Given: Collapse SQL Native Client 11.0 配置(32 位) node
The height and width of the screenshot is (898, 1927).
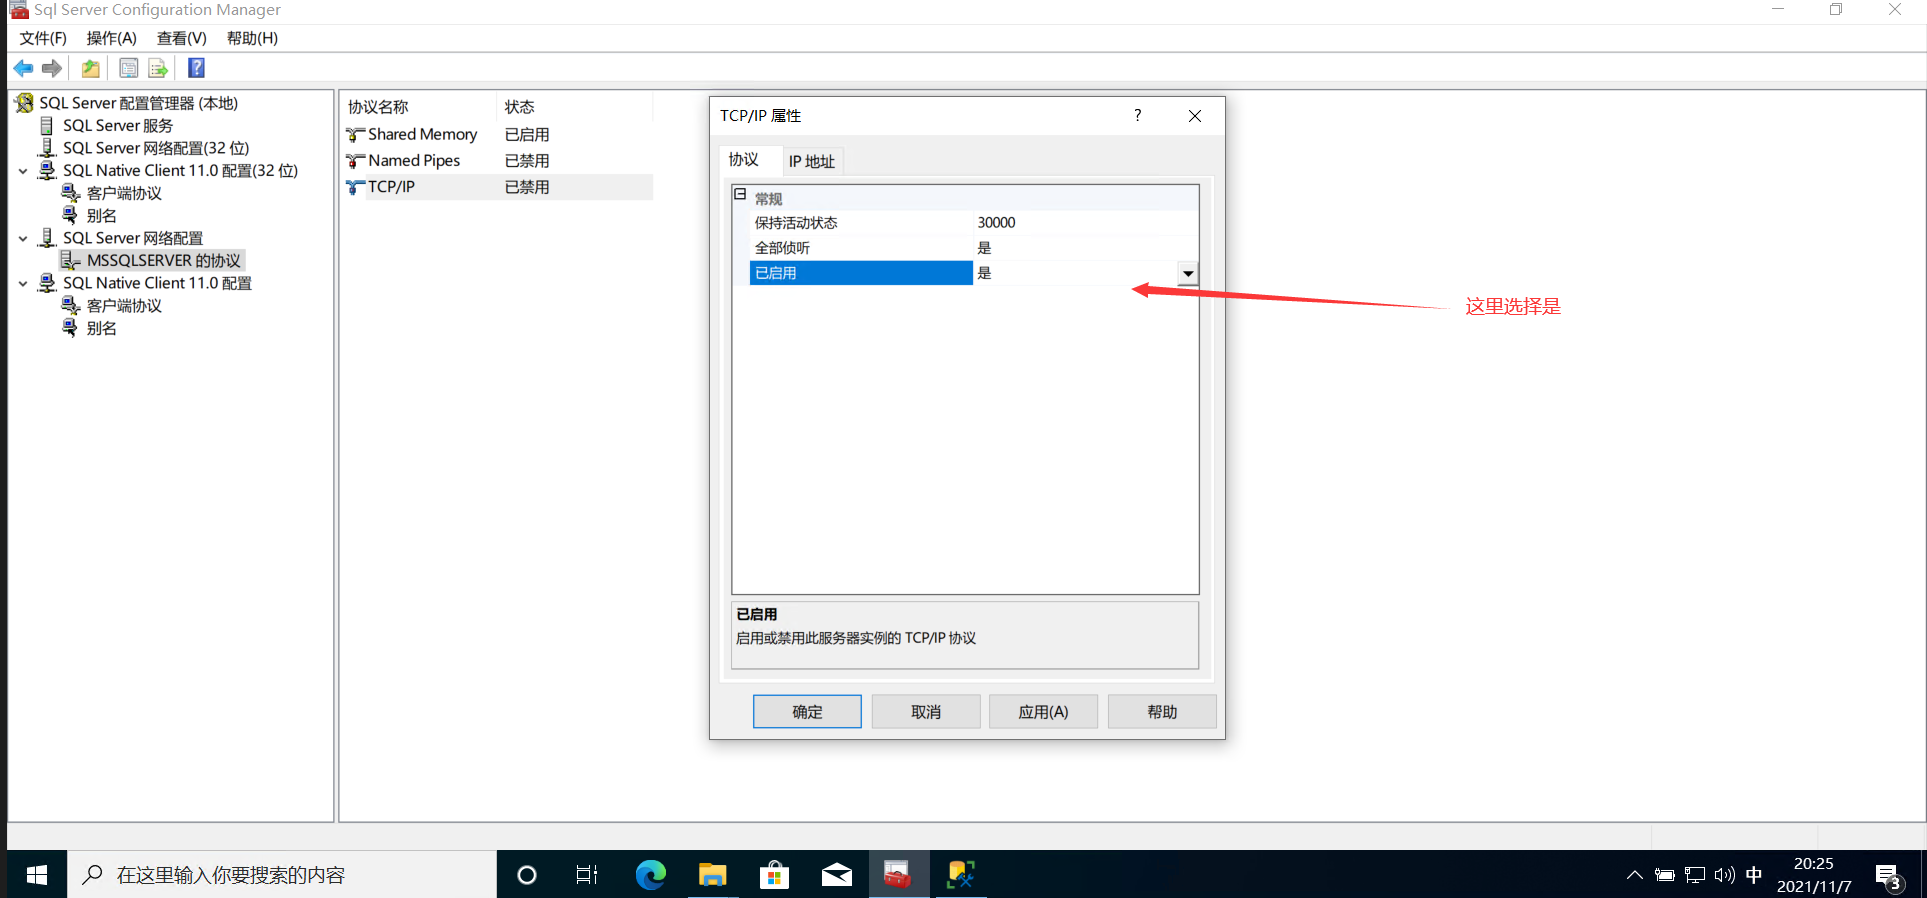Looking at the screenshot, I should (x=23, y=171).
